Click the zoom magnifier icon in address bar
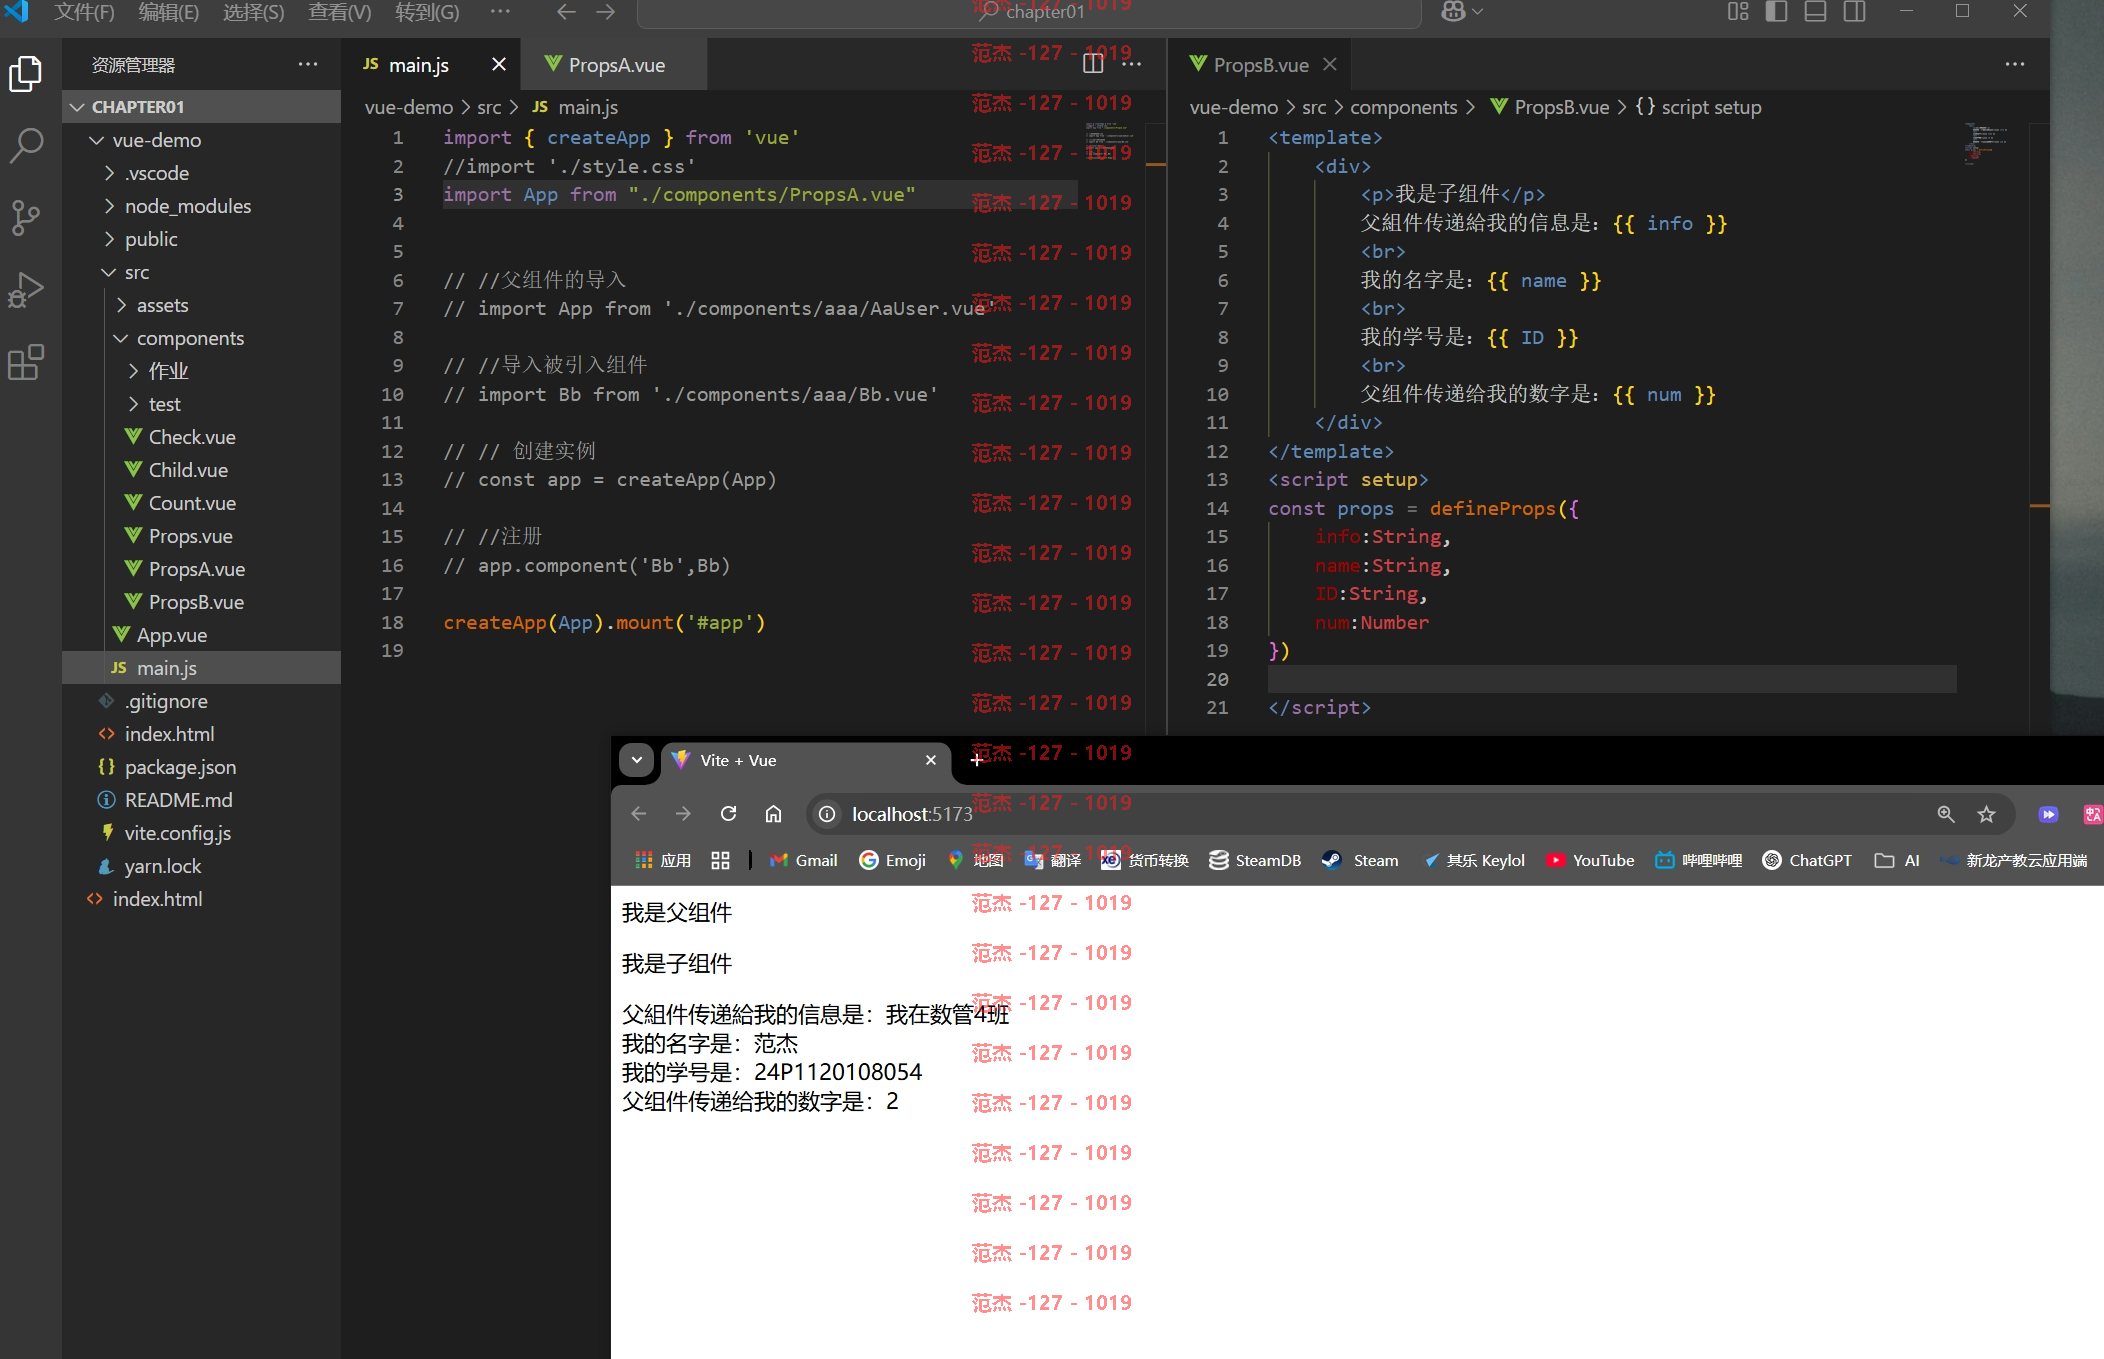This screenshot has width=2104, height=1359. 1946,814
